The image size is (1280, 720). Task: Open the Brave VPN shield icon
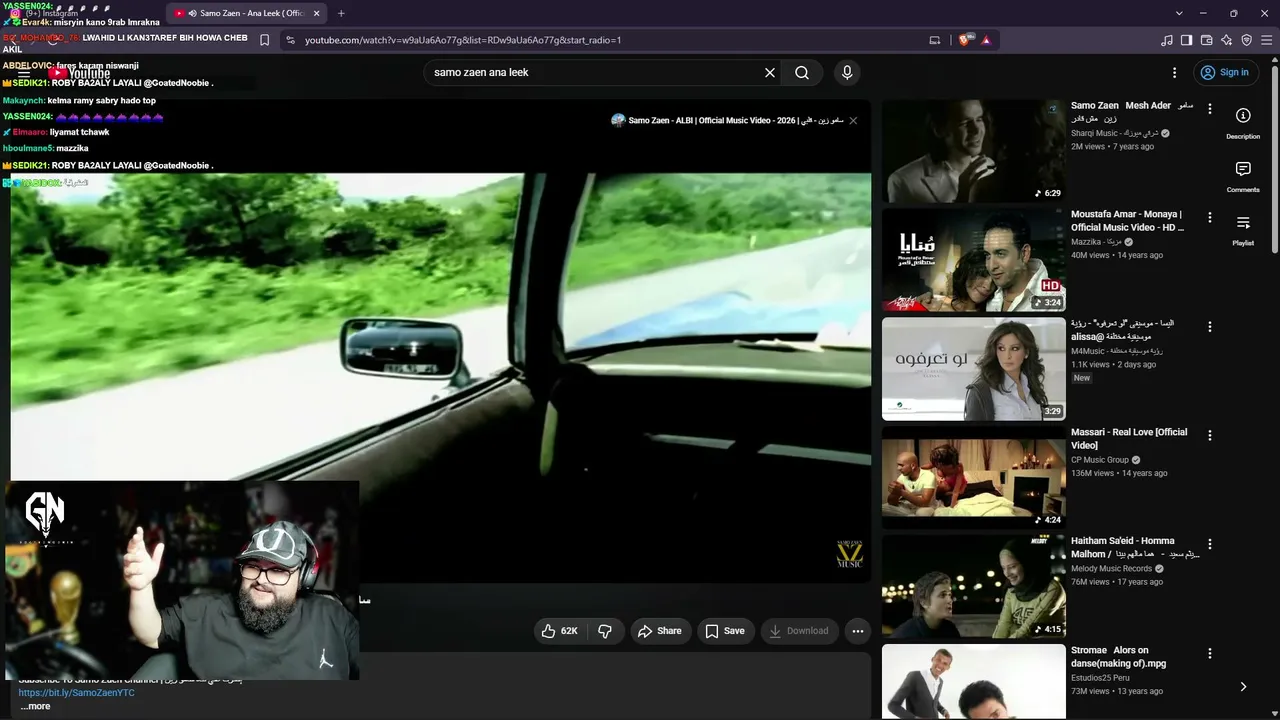[x=1247, y=40]
